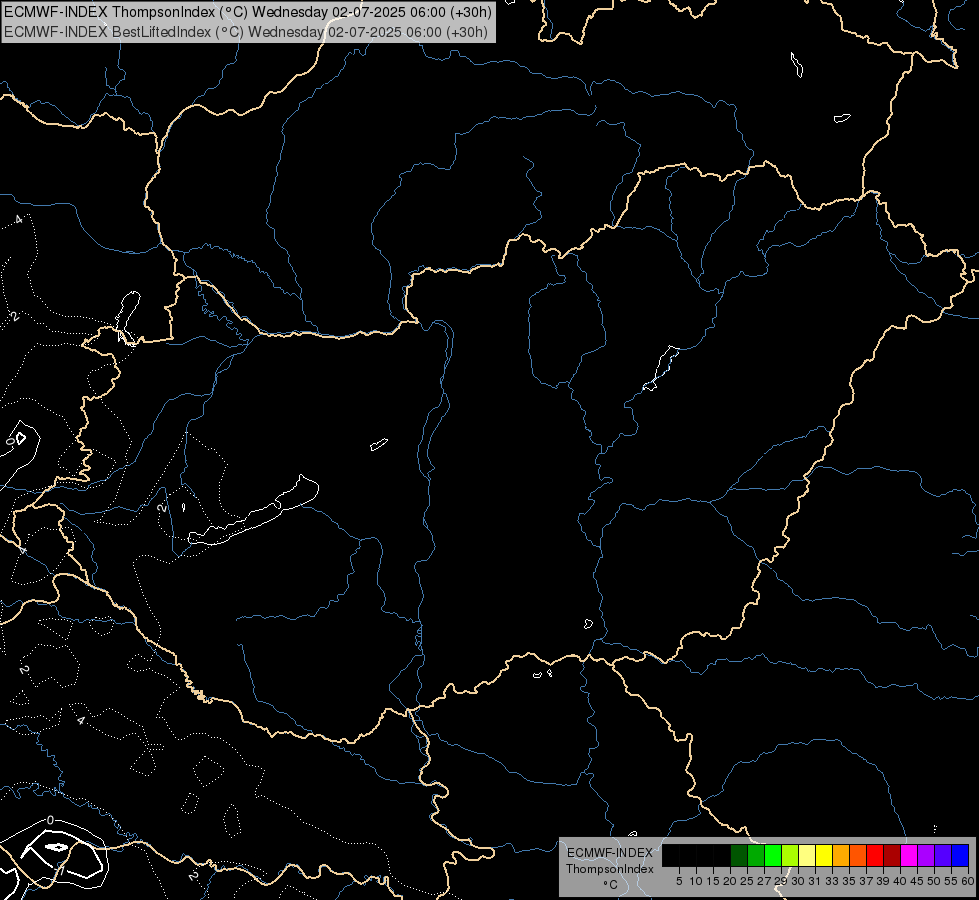Click the dark green 20-25 legend swatch
This screenshot has height=900, width=979.
739,855
